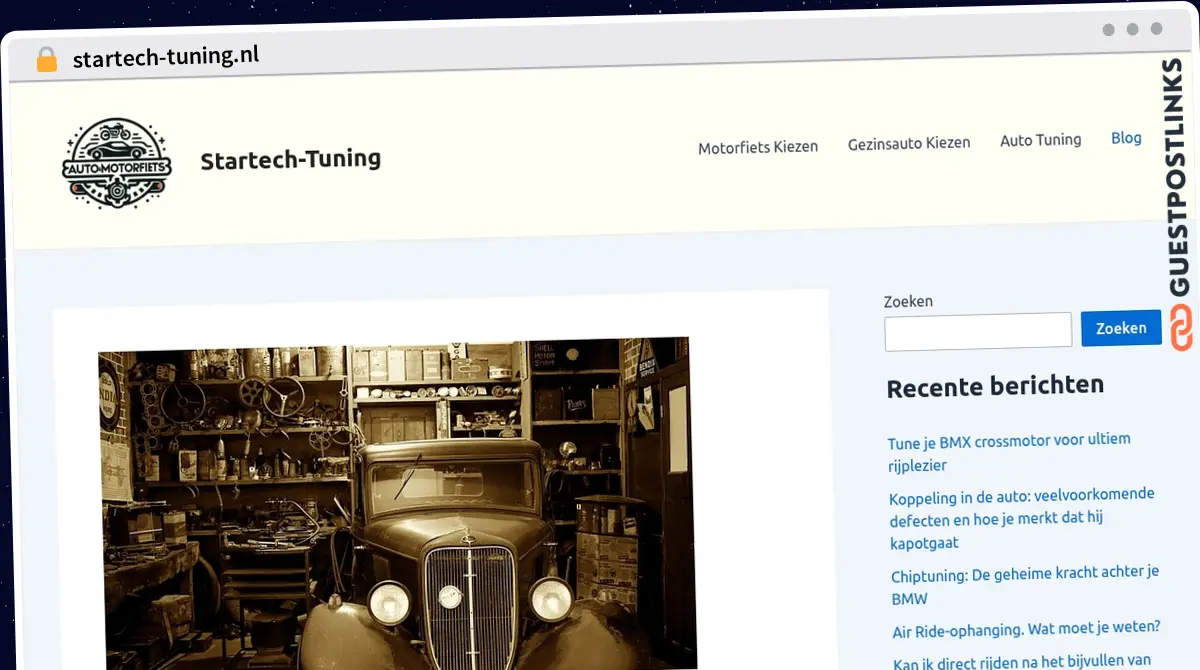Open the Motorfiets Kiezen menu item
This screenshot has width=1200, height=670.
coord(757,146)
